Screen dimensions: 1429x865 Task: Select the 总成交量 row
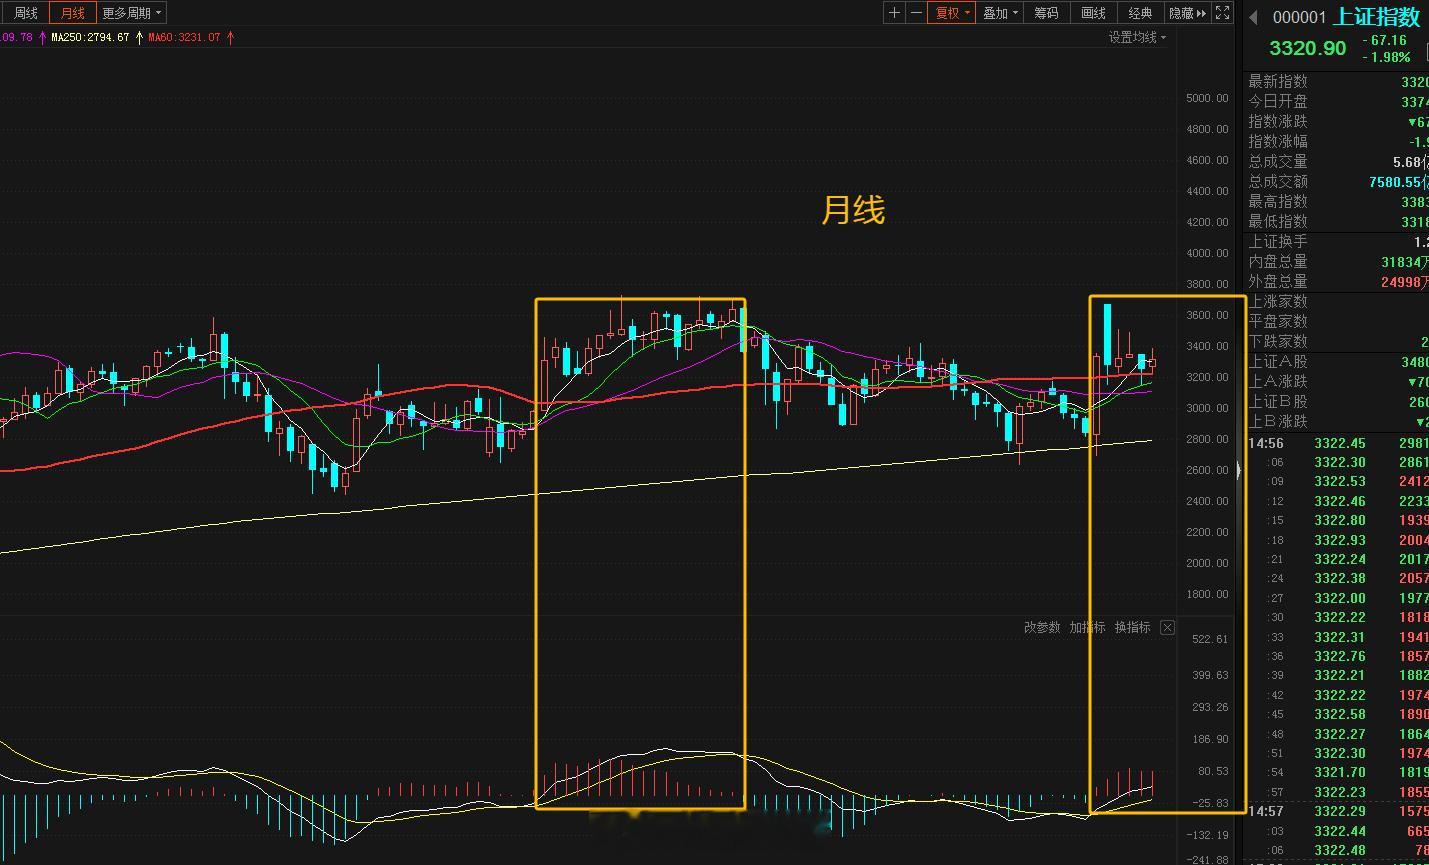pyautogui.click(x=1338, y=161)
